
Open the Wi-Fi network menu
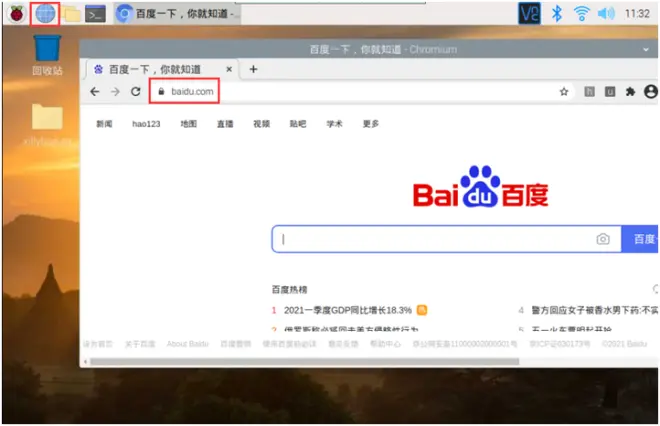pos(581,14)
